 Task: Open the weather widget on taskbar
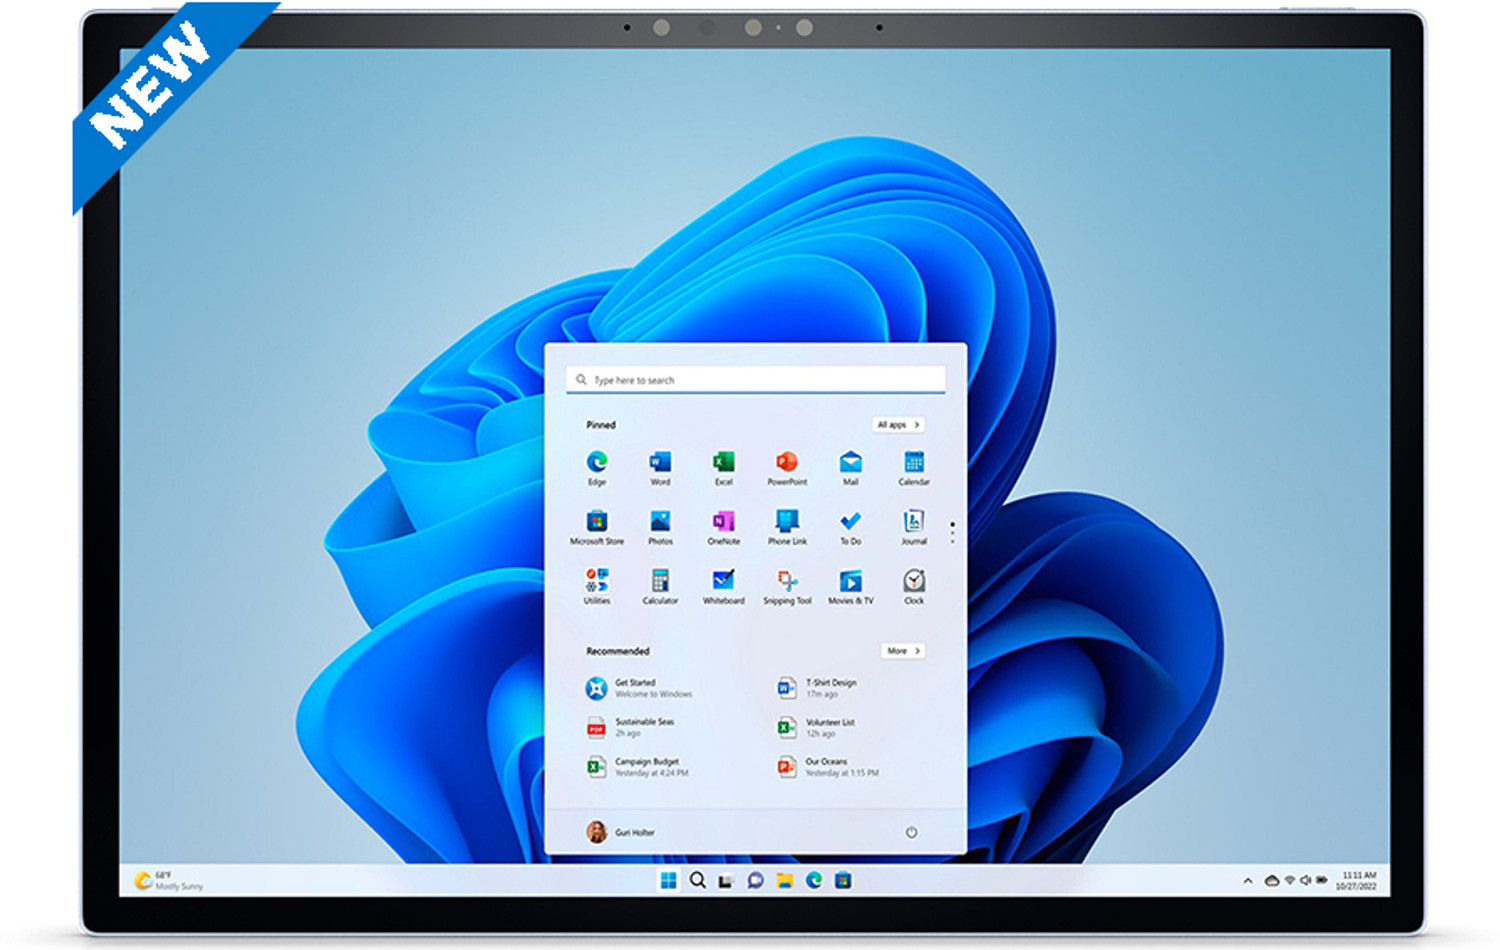[168, 881]
